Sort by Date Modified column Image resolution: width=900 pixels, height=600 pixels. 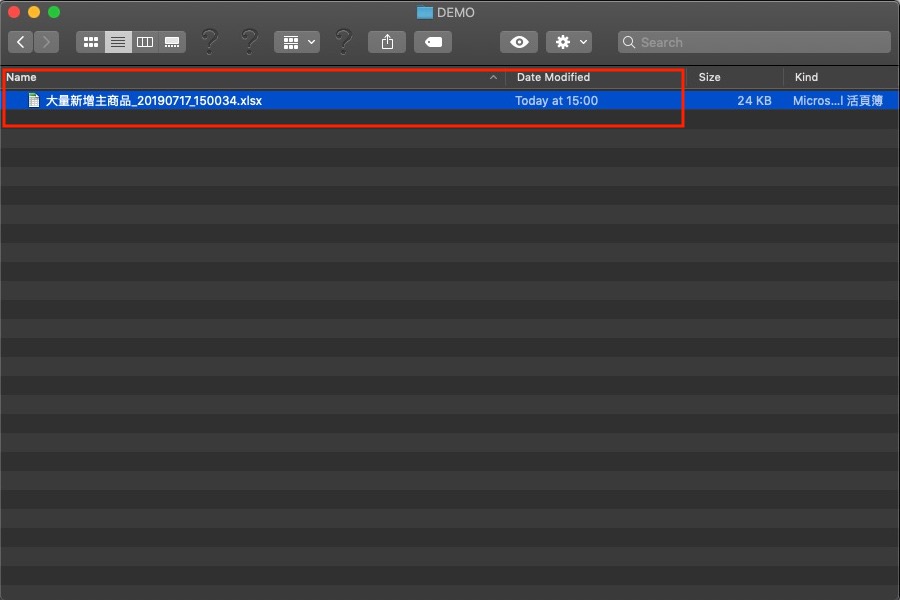point(596,77)
